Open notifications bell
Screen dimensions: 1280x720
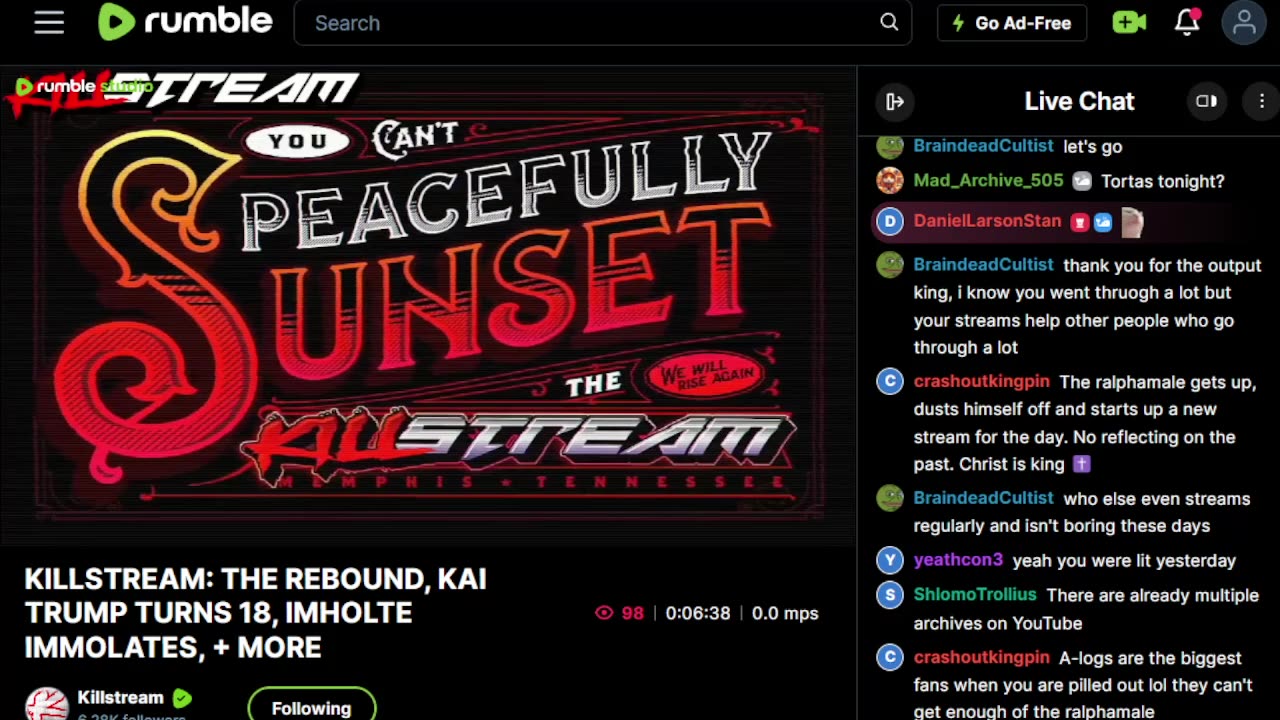pos(1187,22)
